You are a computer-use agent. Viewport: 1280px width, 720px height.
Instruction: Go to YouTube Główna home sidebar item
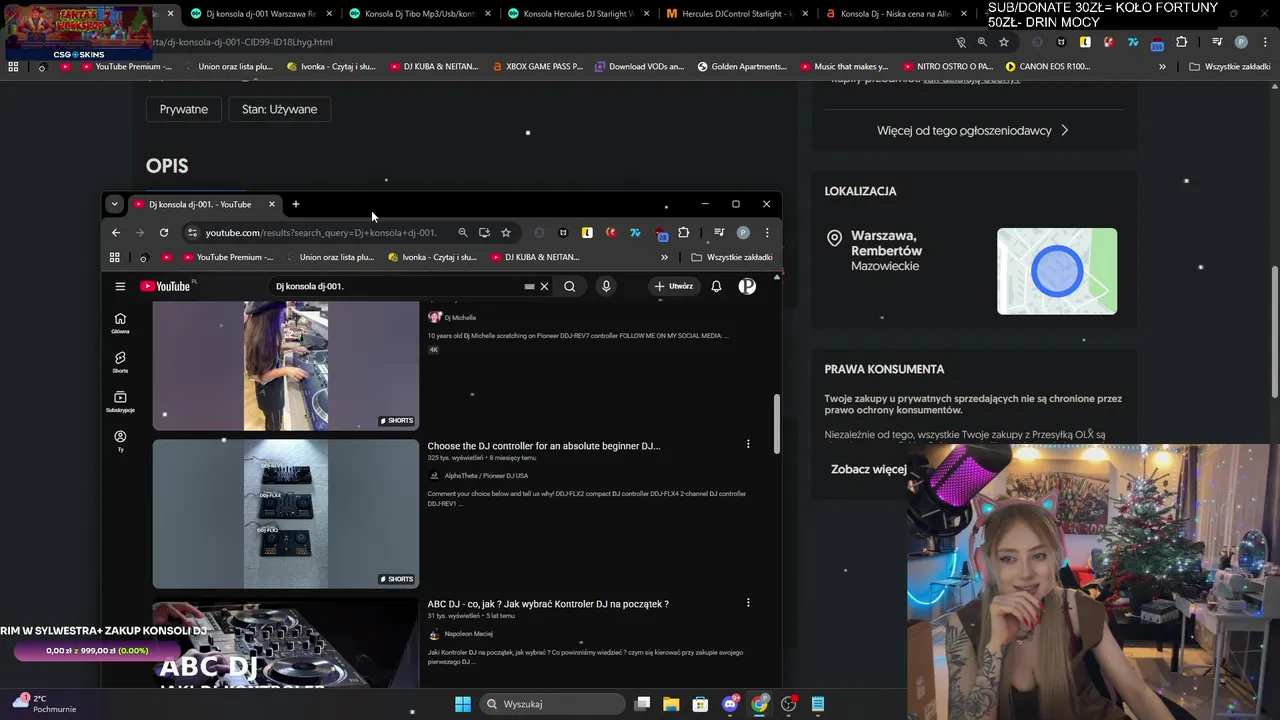pos(120,322)
